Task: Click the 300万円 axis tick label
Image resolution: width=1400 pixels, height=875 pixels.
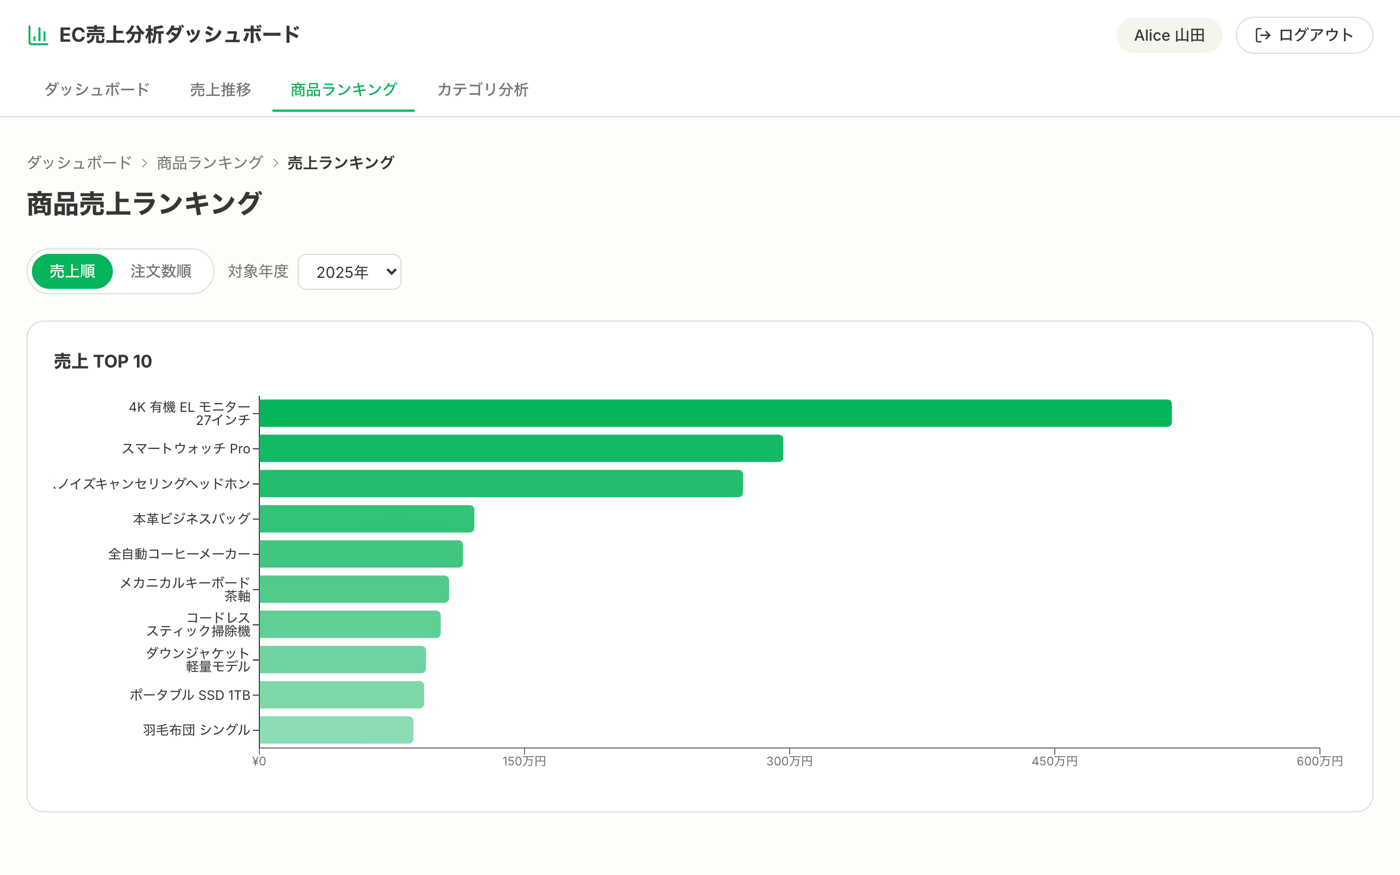Action: tap(789, 762)
